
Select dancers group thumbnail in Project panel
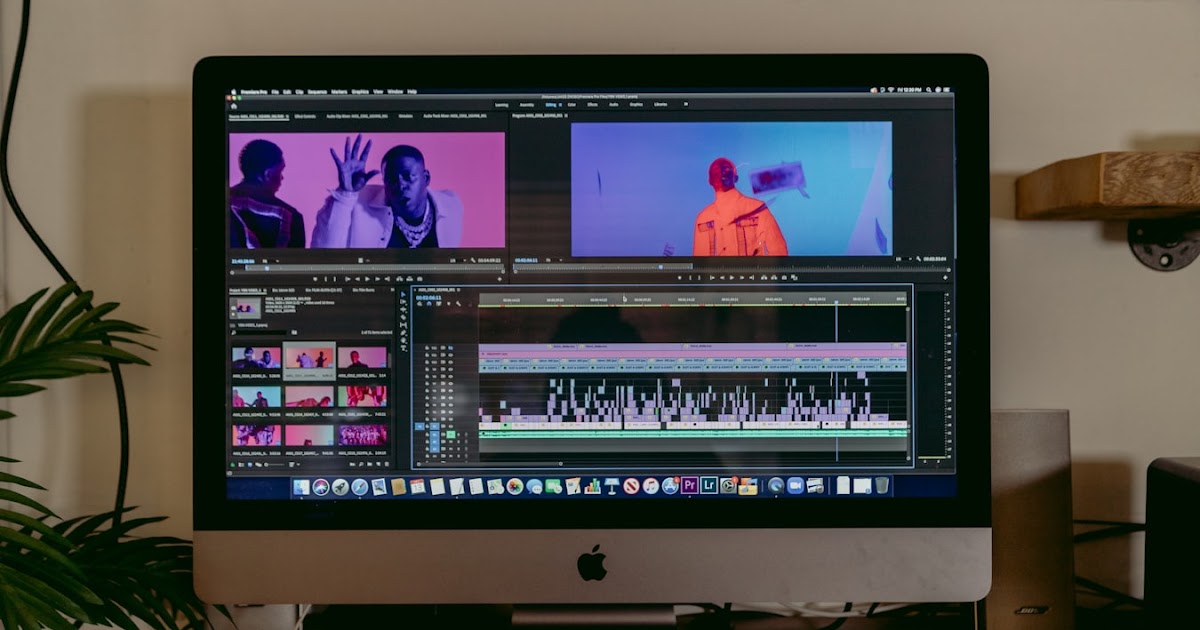click(x=362, y=434)
